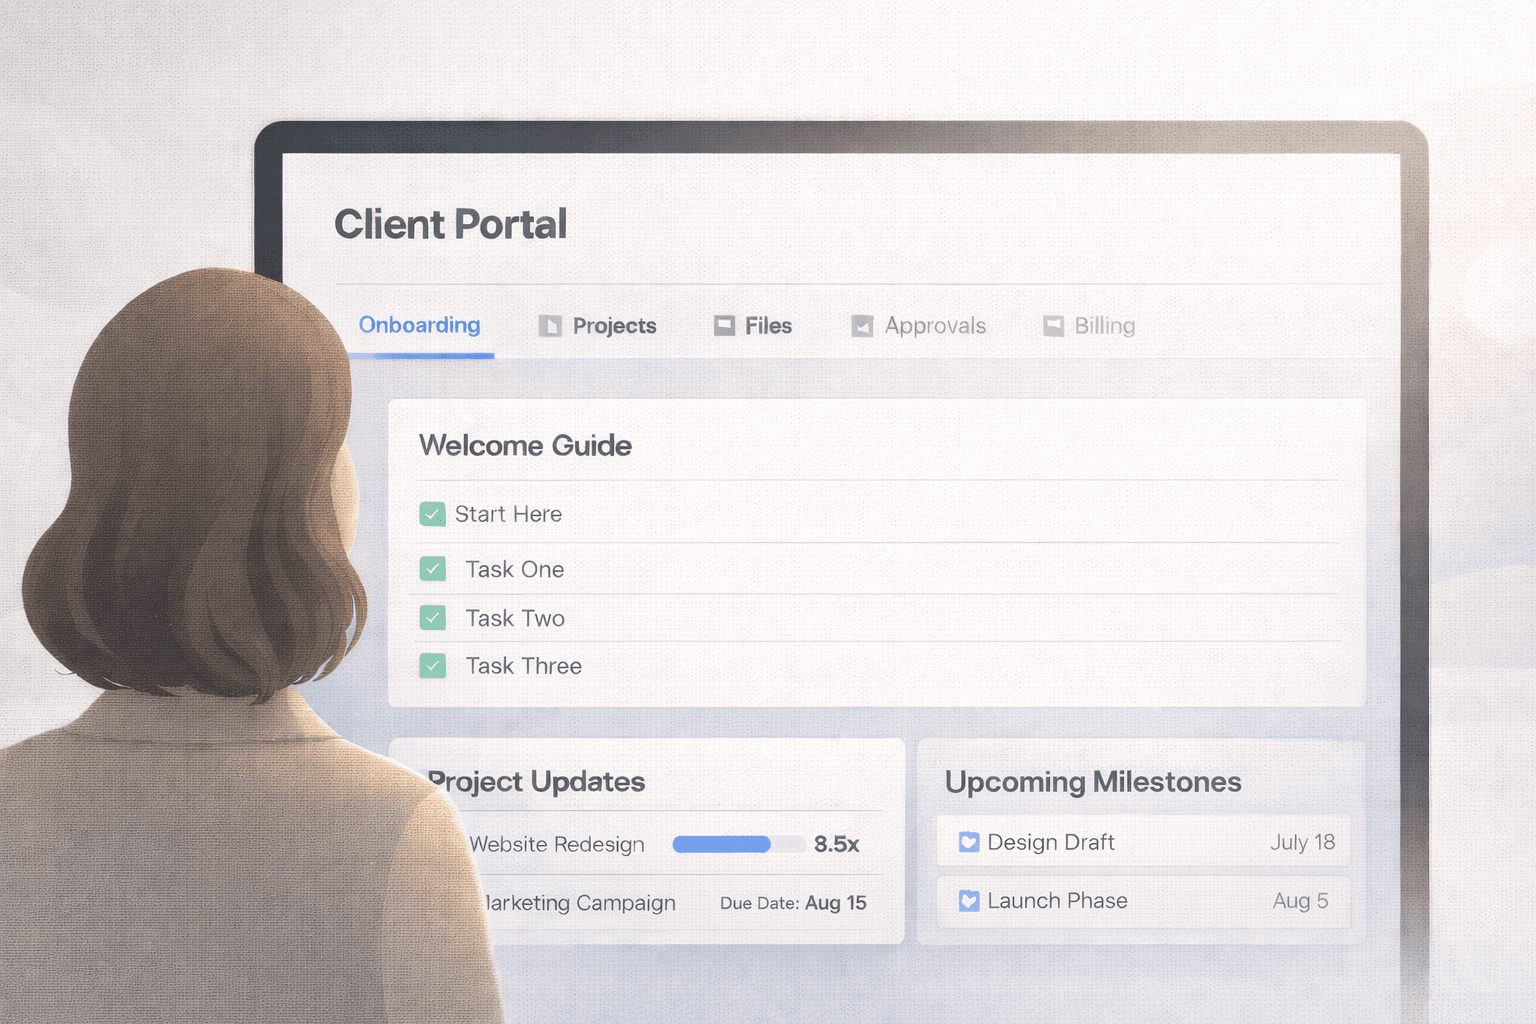Open the Billing tab icon

(1052, 325)
